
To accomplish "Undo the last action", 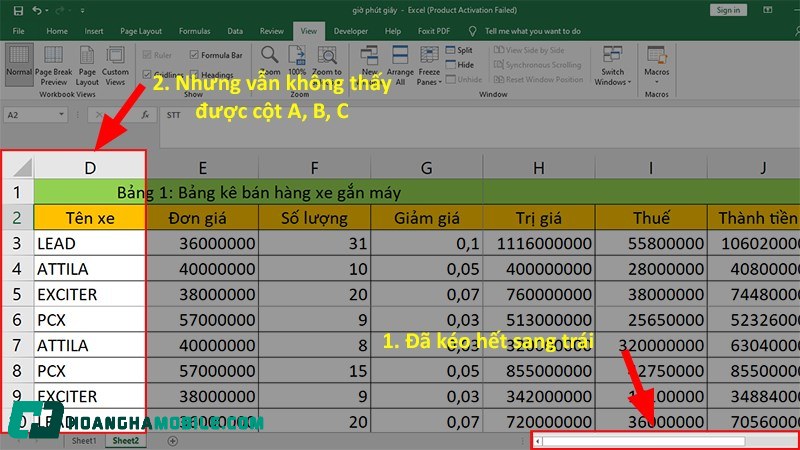I will pos(36,10).
